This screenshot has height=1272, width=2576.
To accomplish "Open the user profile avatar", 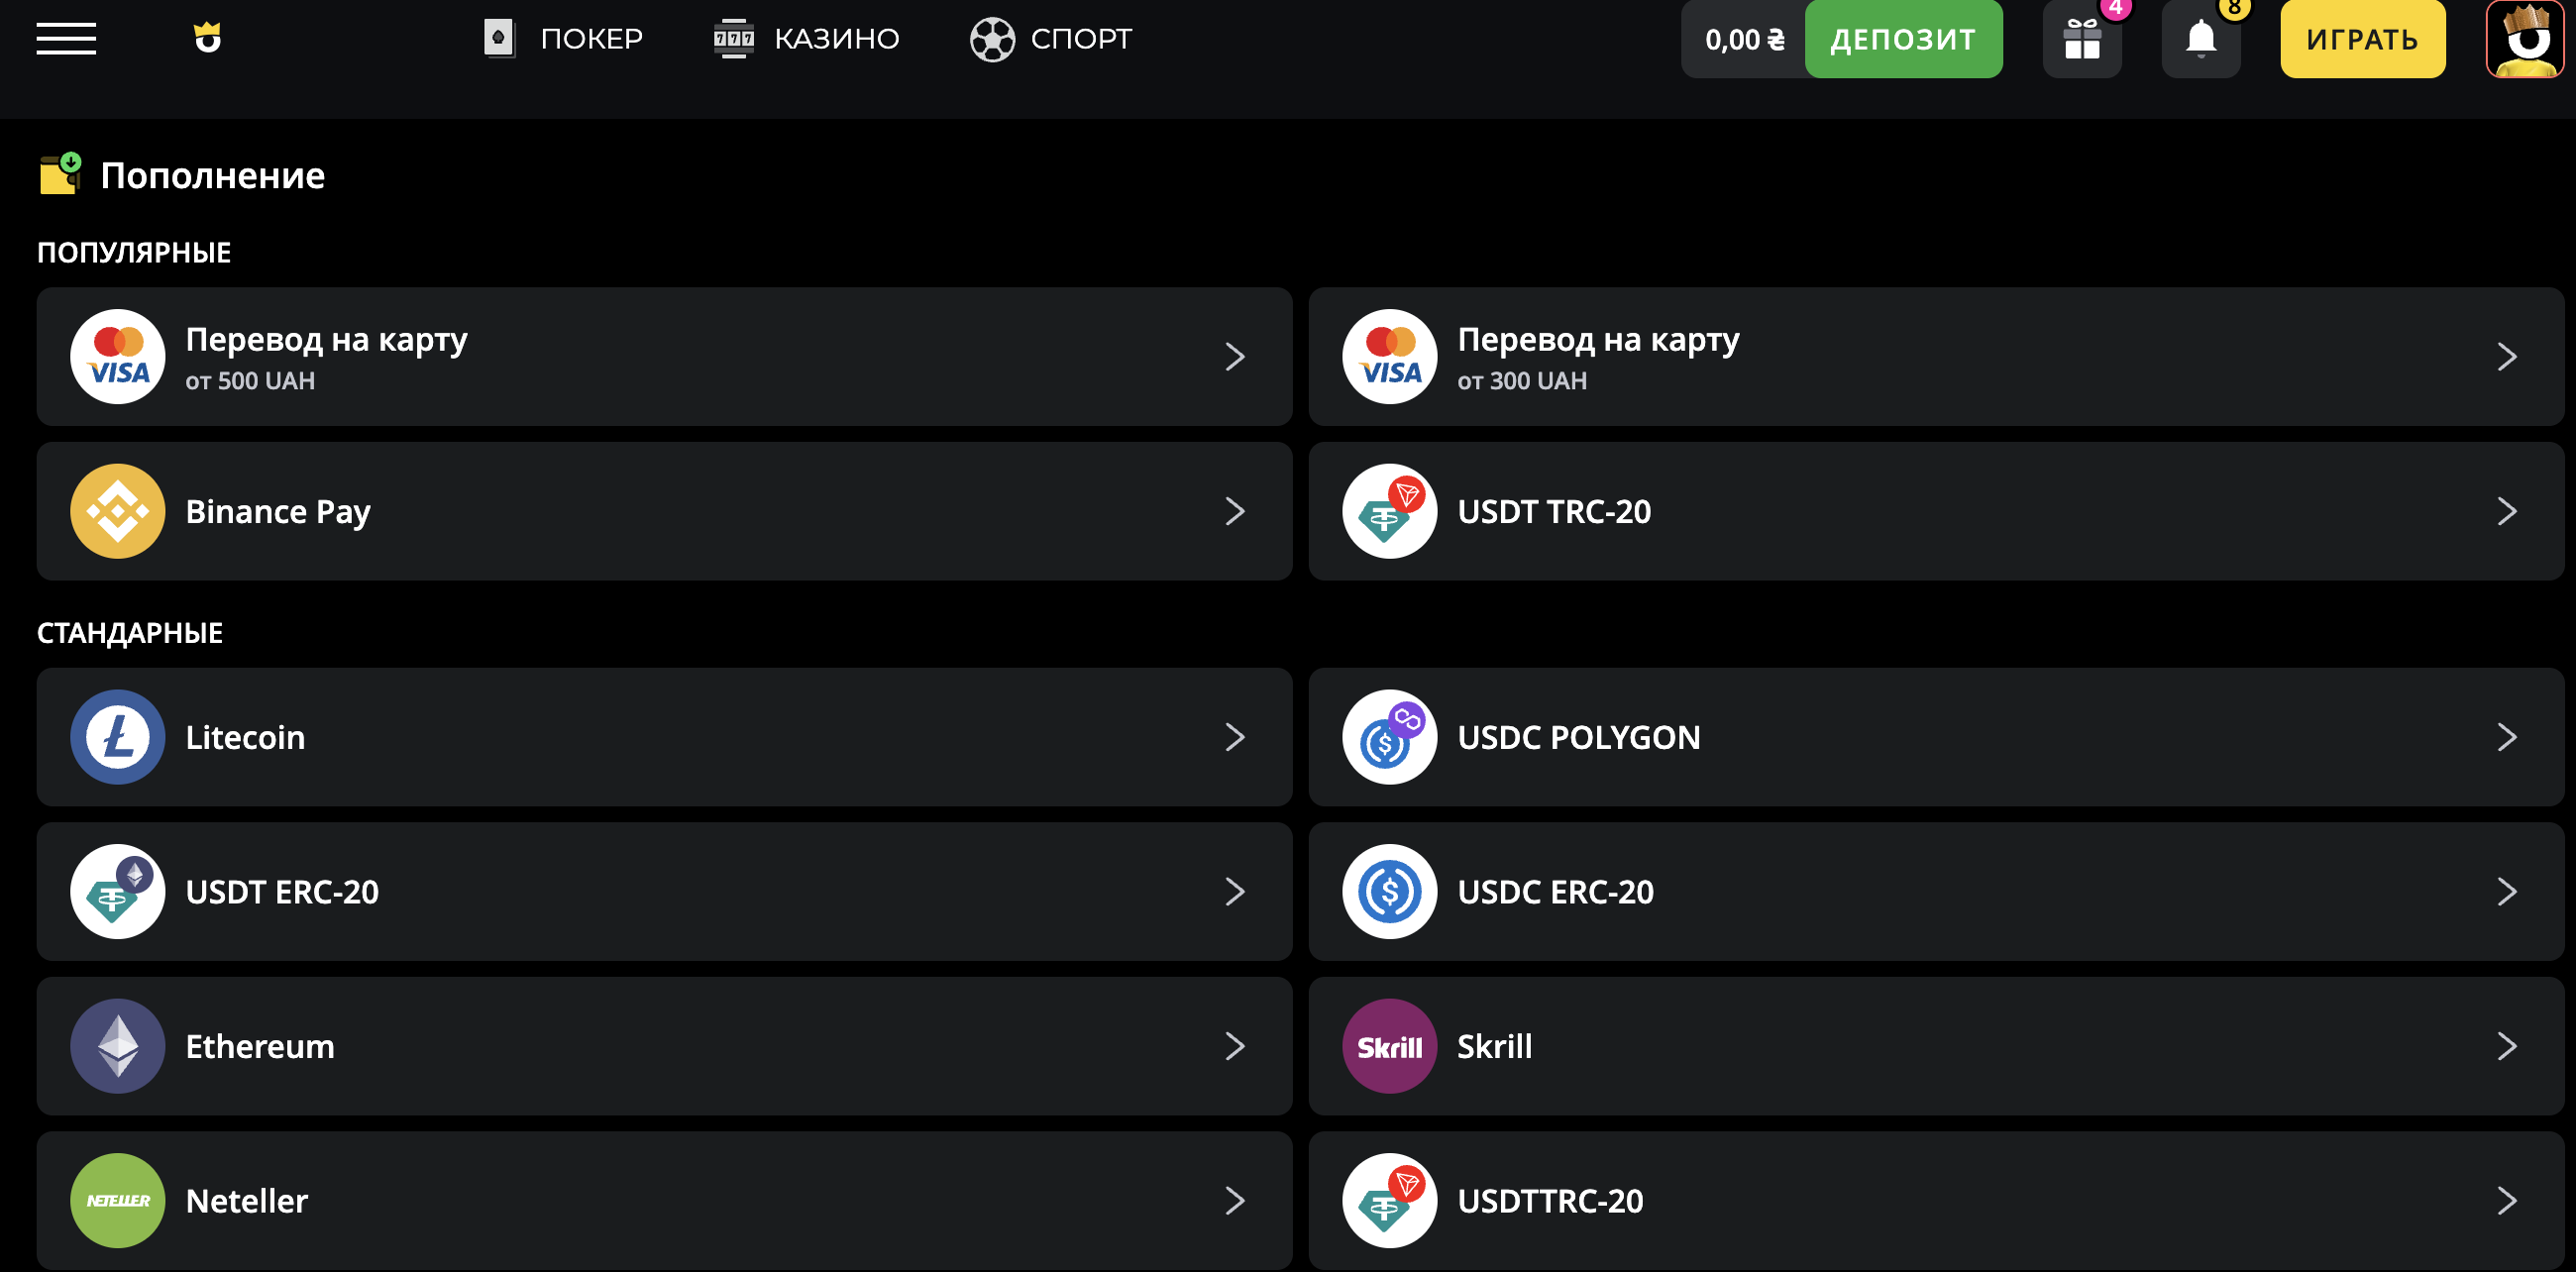I will pyautogui.click(x=2525, y=40).
